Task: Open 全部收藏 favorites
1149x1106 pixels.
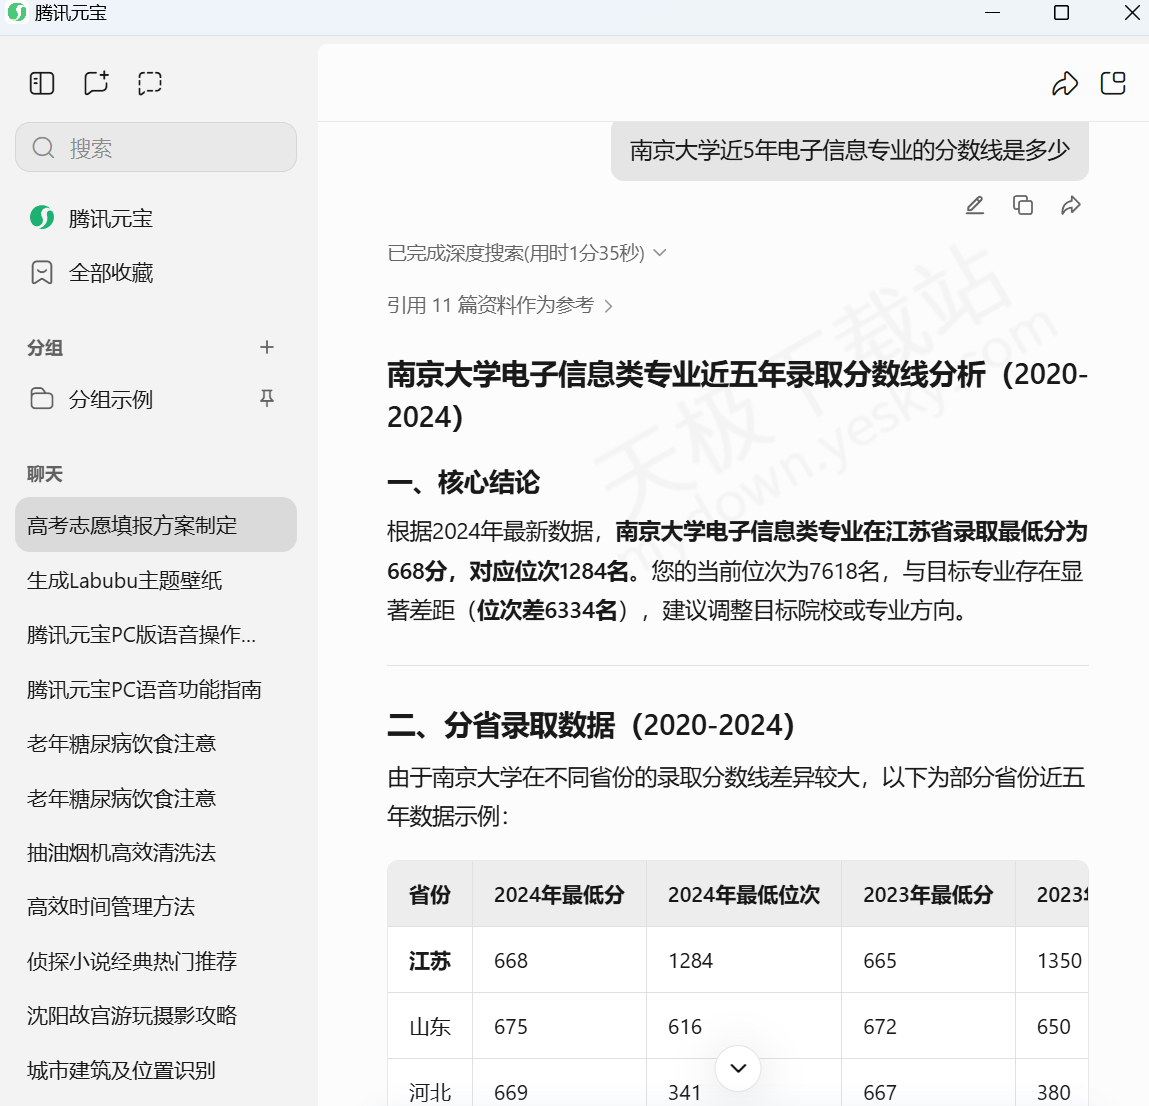Action: tap(110, 273)
